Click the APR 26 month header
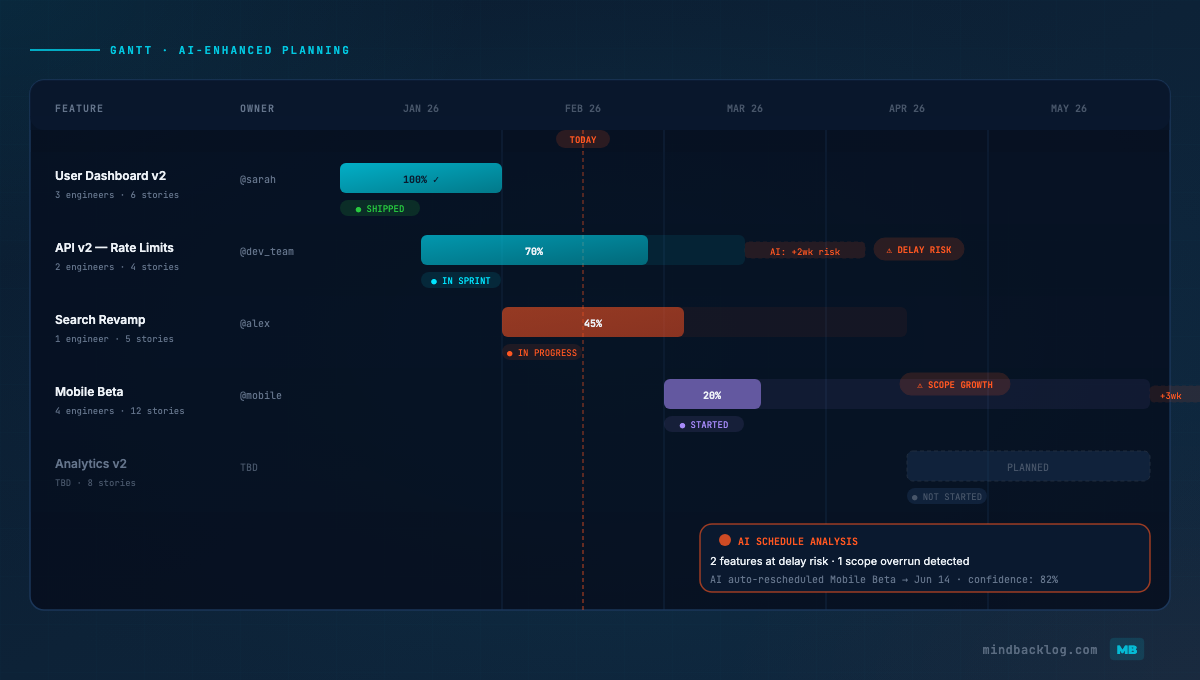 click(907, 109)
